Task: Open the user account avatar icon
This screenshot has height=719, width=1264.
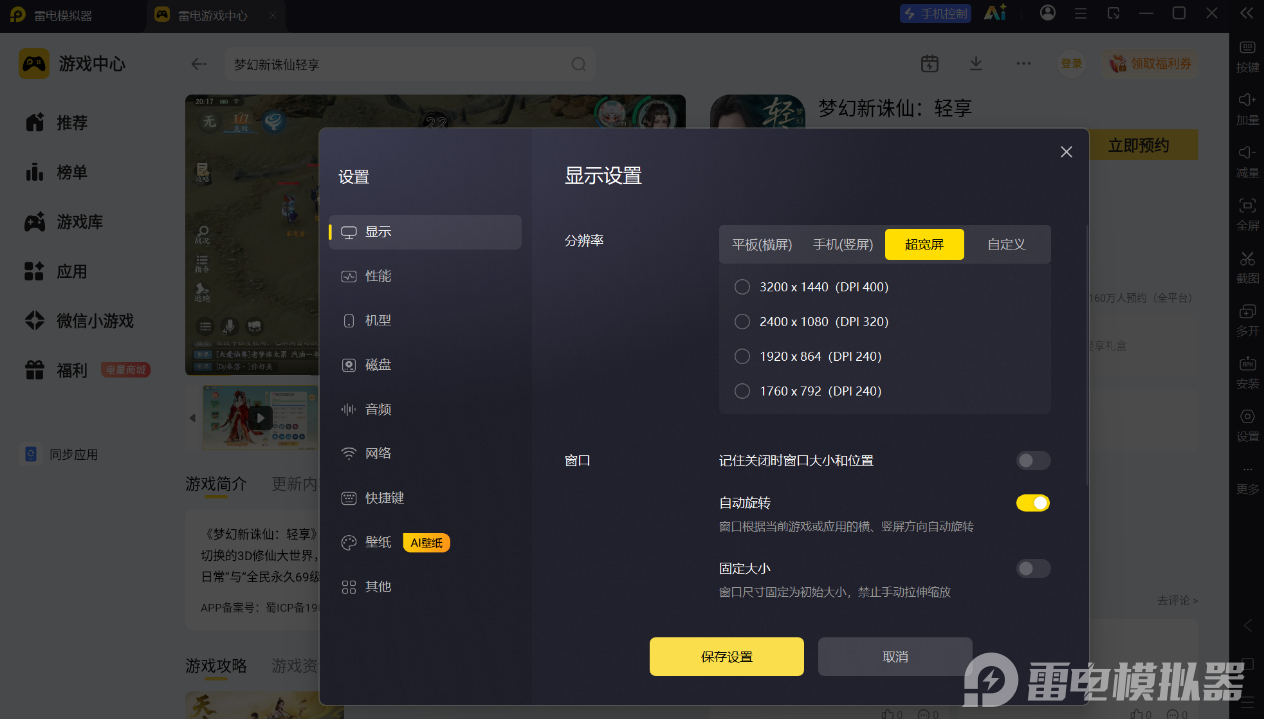Action: 1048,13
